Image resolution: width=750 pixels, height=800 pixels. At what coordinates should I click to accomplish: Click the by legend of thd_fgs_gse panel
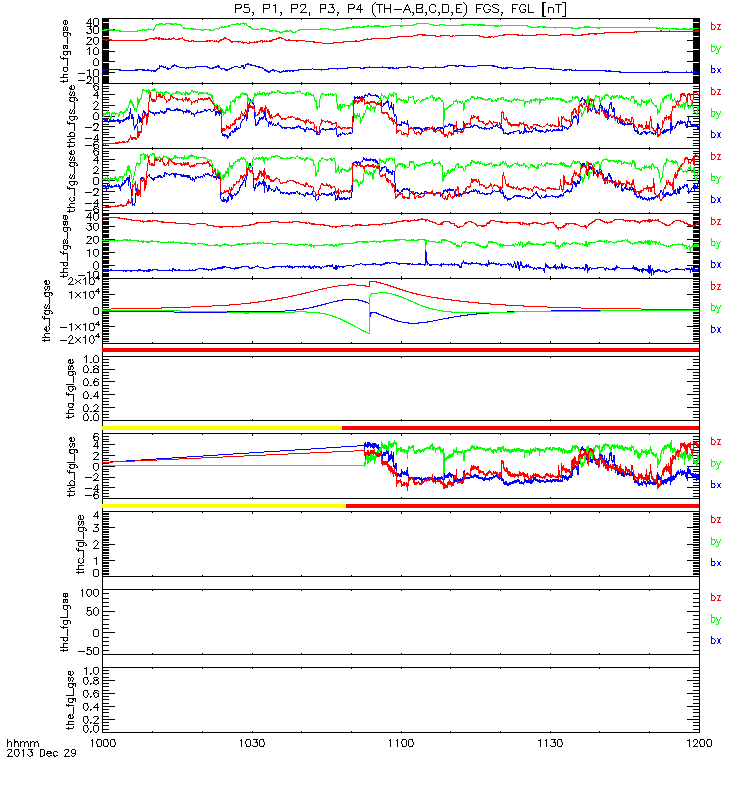tap(716, 243)
